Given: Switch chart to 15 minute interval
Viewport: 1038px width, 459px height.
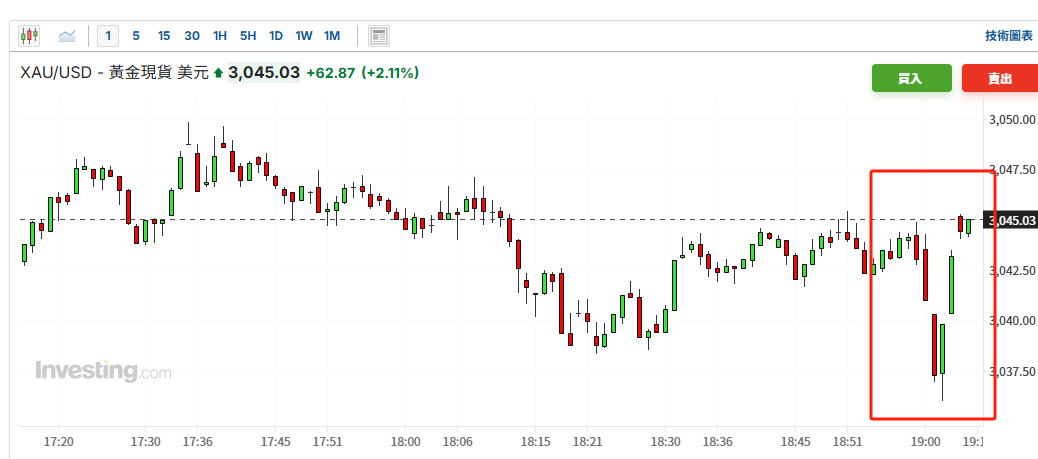Looking at the screenshot, I should 164,36.
